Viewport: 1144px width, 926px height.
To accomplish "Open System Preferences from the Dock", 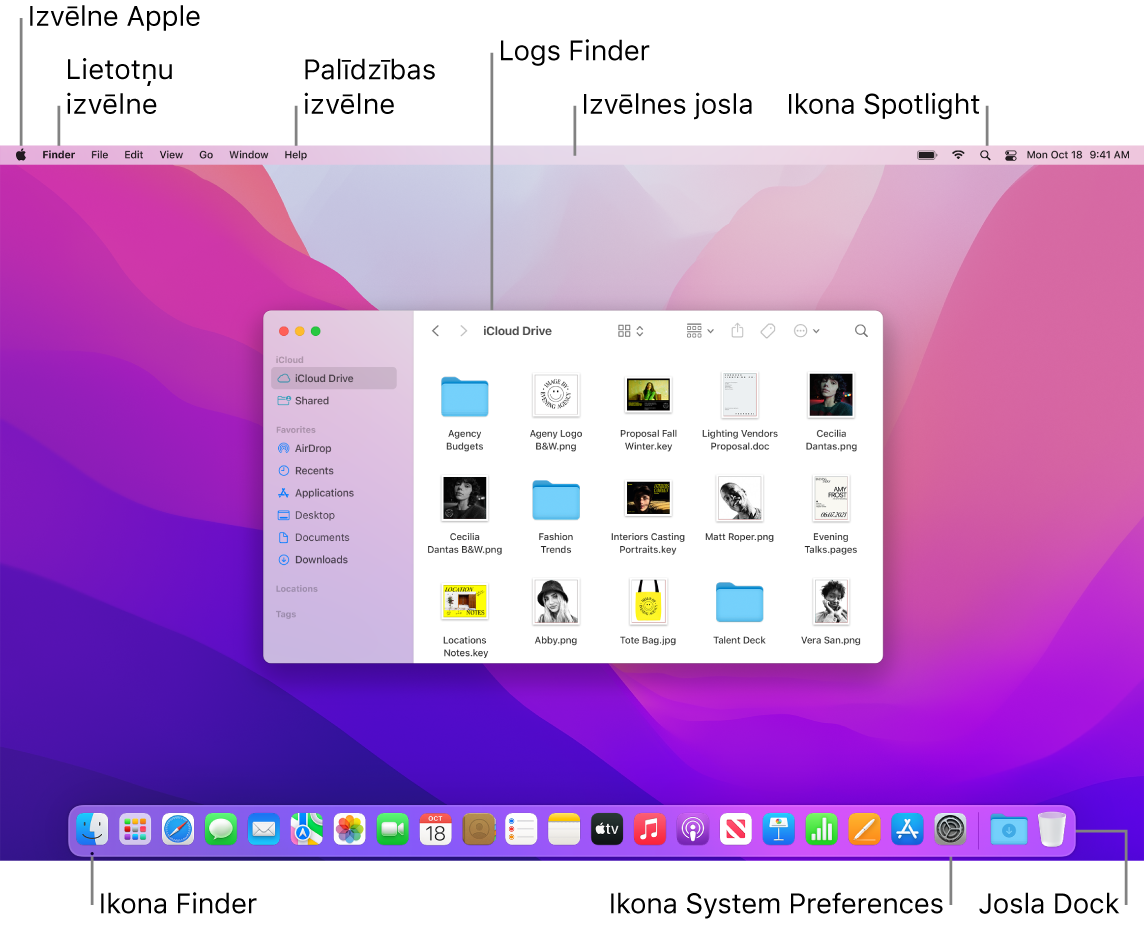I will click(950, 829).
